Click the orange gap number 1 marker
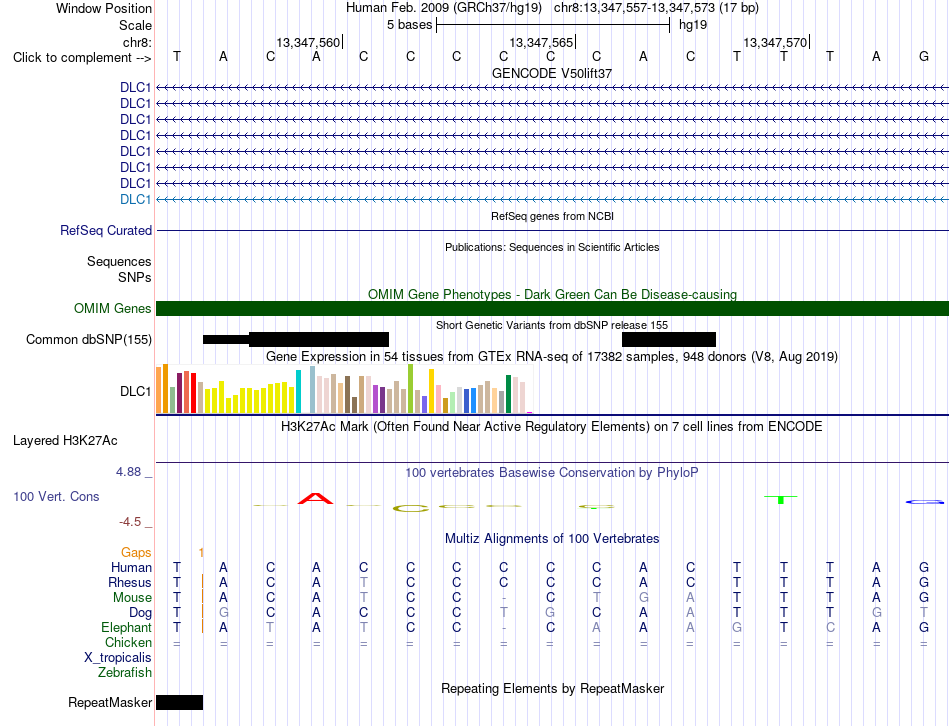 tap(201, 552)
